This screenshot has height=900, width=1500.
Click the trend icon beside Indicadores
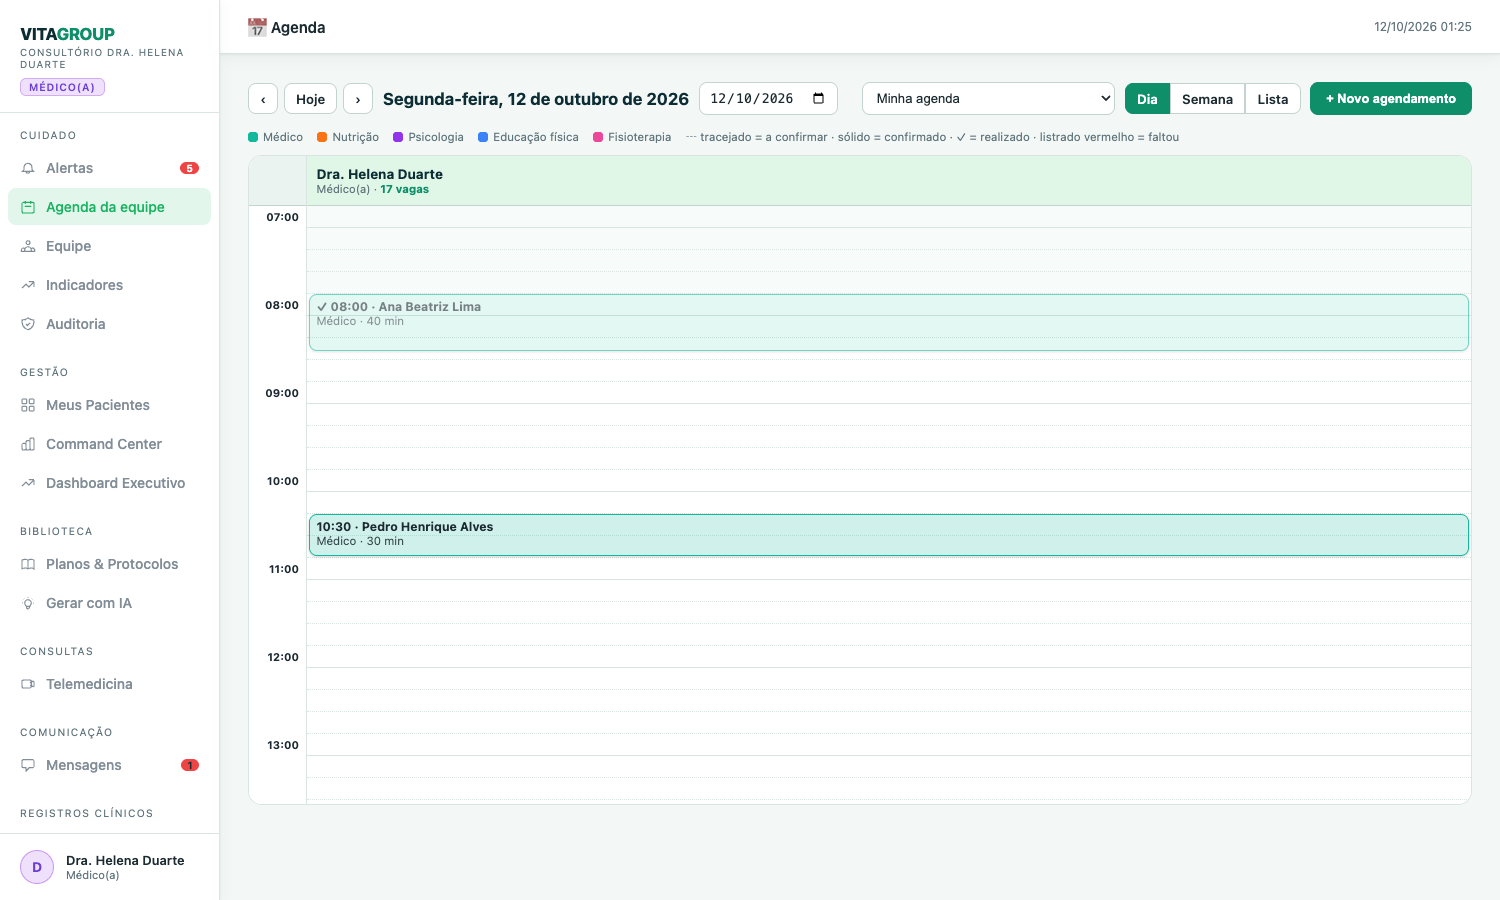click(x=28, y=285)
